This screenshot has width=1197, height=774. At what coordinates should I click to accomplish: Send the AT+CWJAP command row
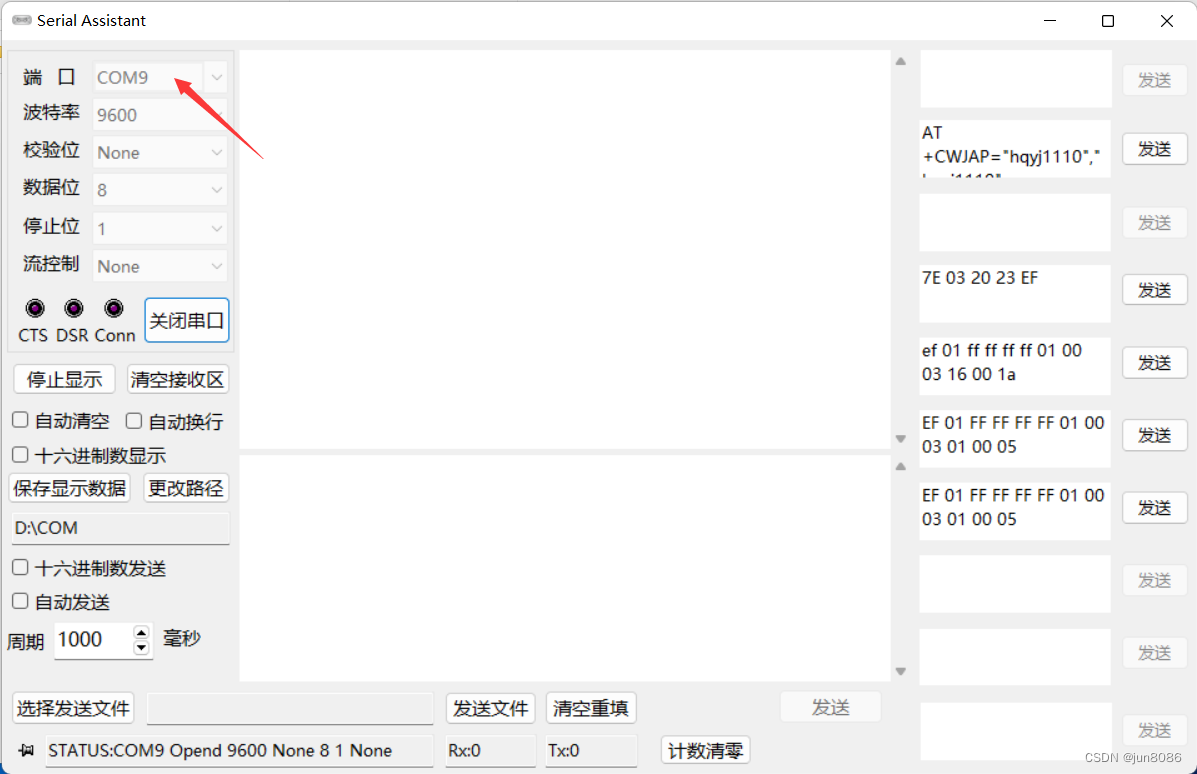(x=1154, y=149)
